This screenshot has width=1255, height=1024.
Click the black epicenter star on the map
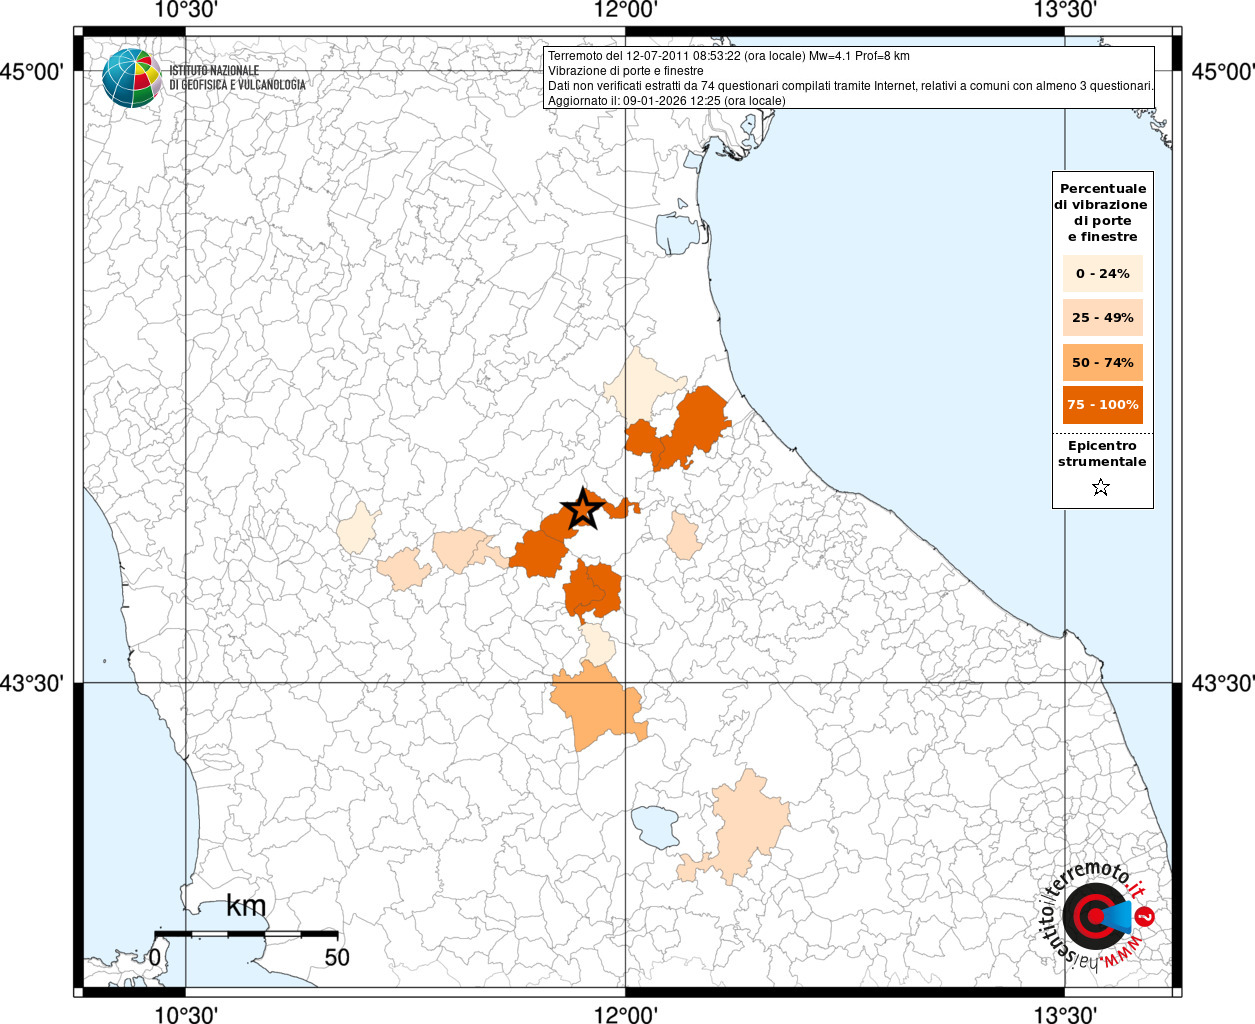pyautogui.click(x=582, y=509)
